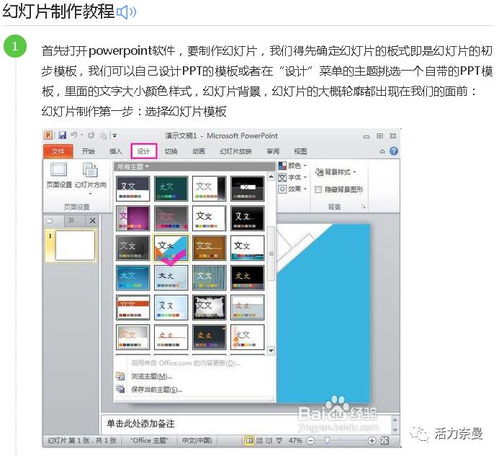Screen dimensions: 499x456
Task: Click the zoom slider in status bar
Action: click(341, 441)
